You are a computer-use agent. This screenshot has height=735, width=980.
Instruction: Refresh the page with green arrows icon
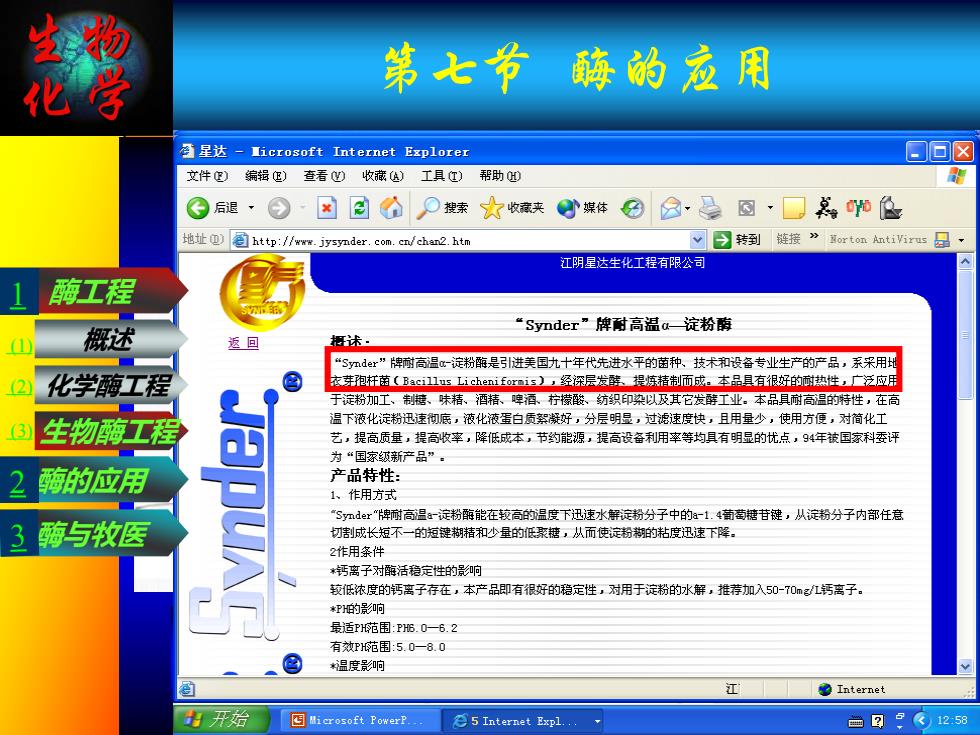coord(359,208)
